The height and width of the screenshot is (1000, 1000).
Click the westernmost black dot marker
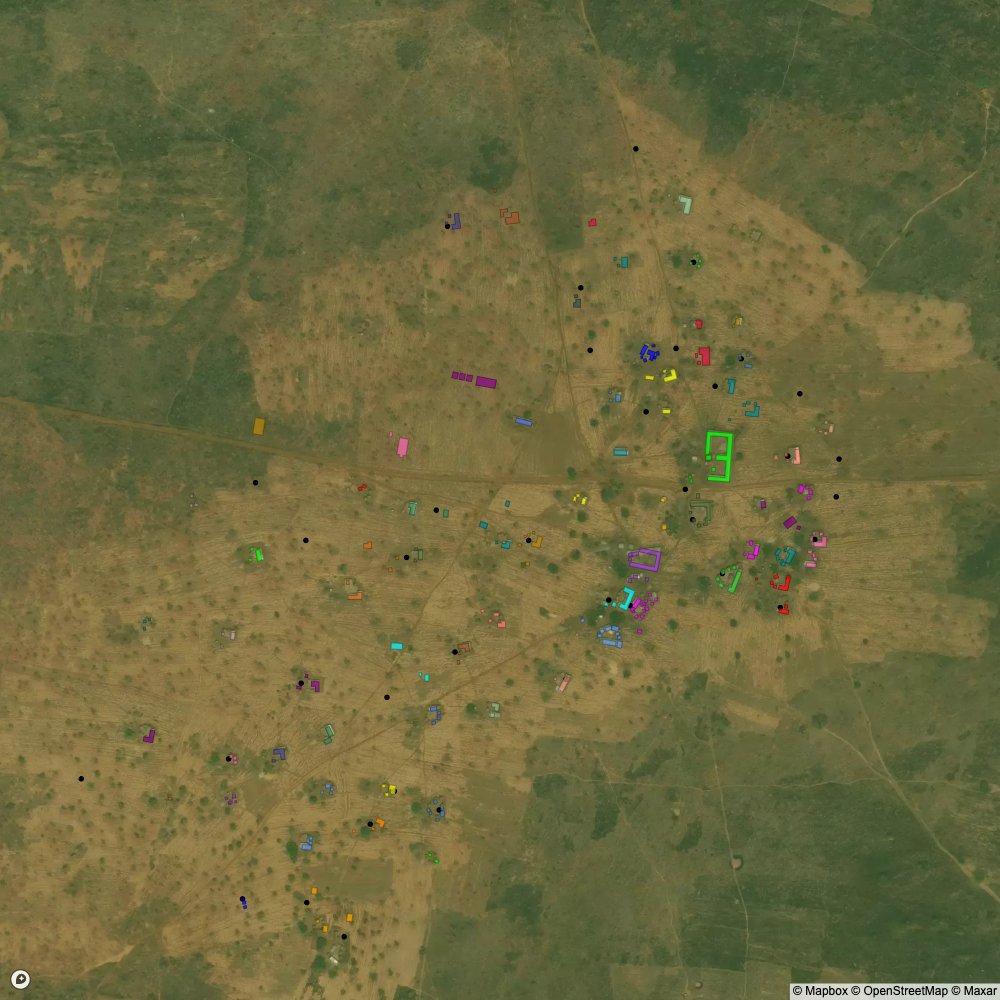coord(81,778)
